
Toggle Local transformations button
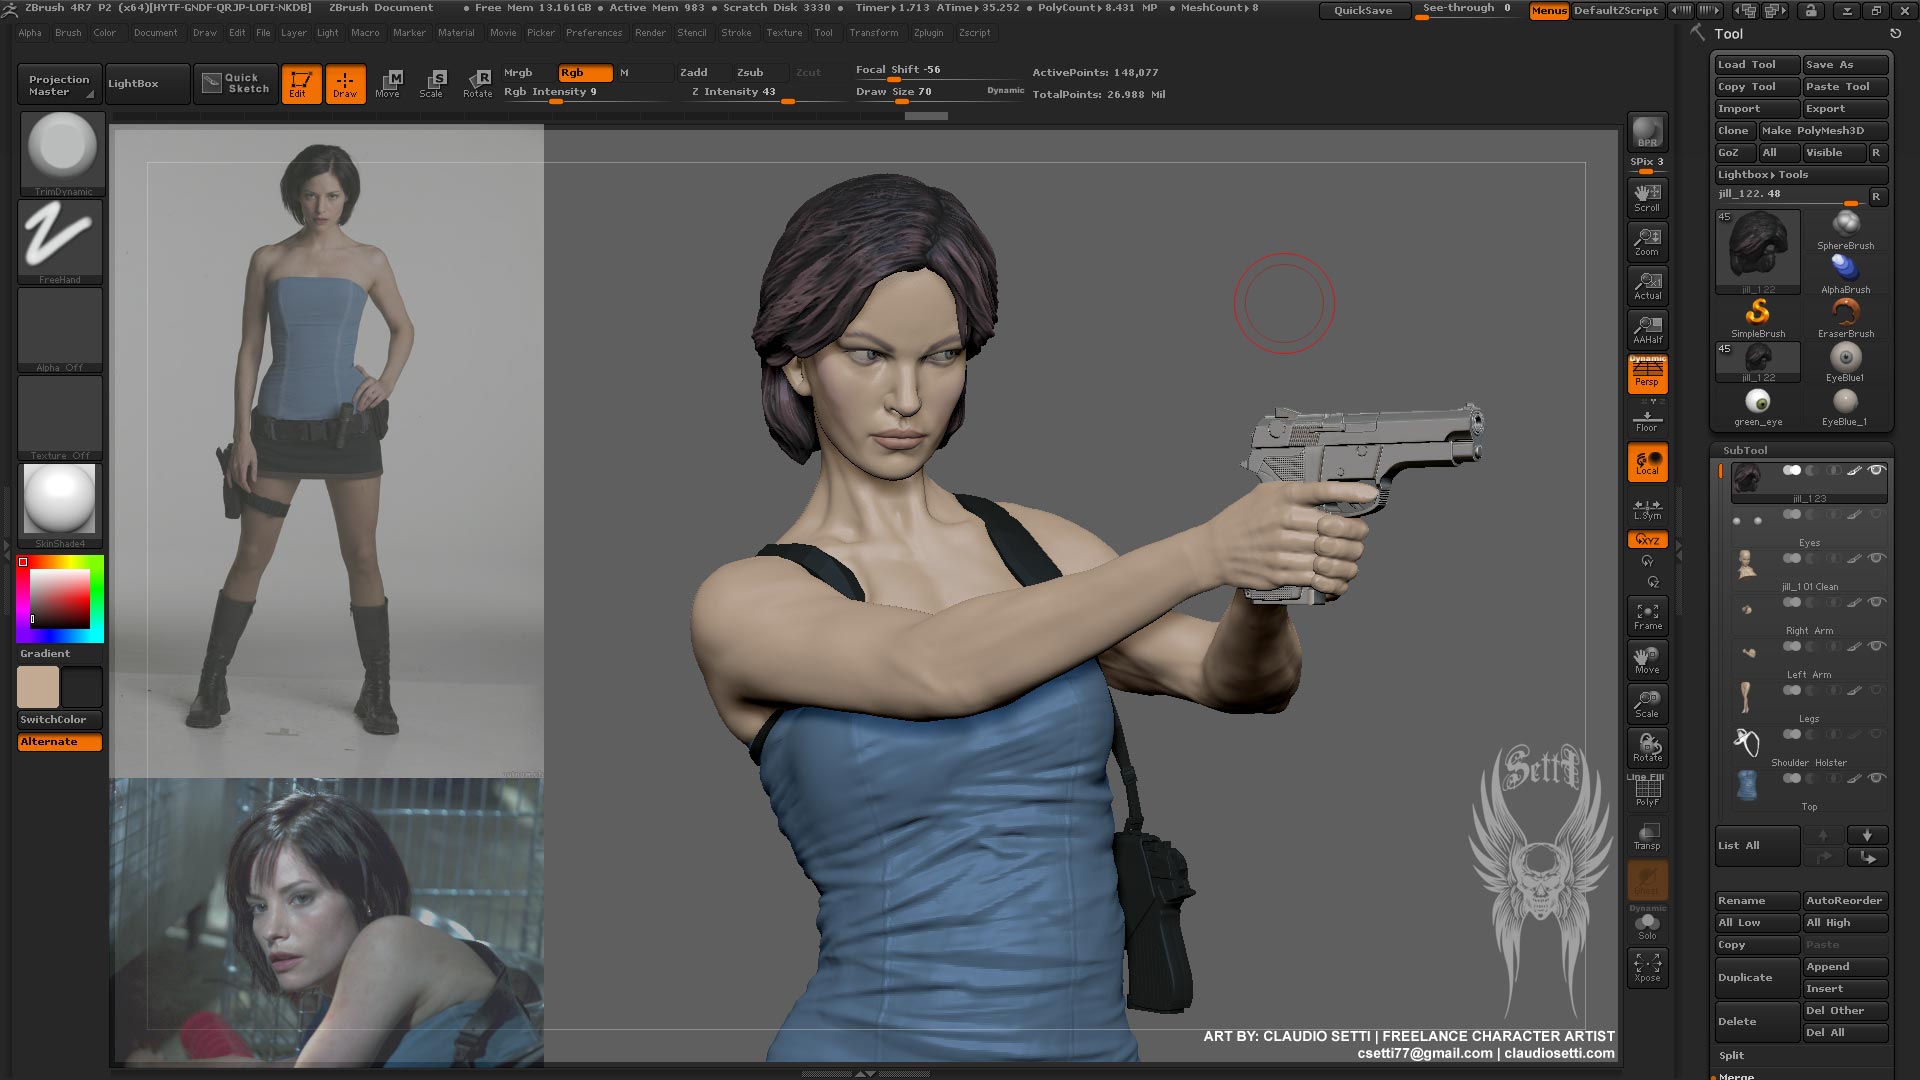(1647, 462)
